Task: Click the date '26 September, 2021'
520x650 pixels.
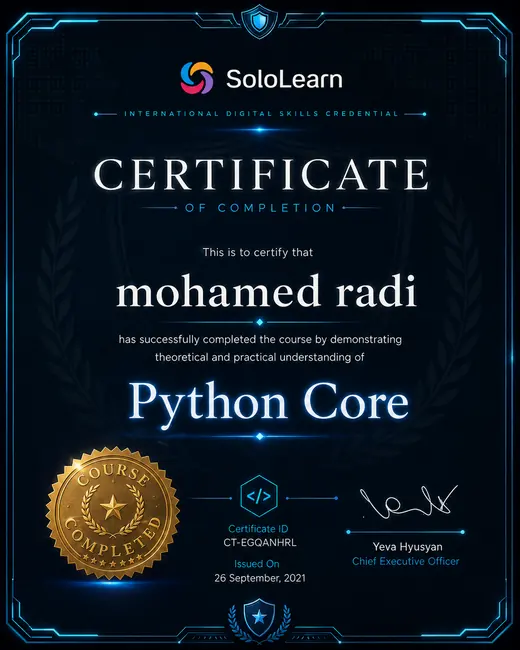Action: tap(260, 578)
